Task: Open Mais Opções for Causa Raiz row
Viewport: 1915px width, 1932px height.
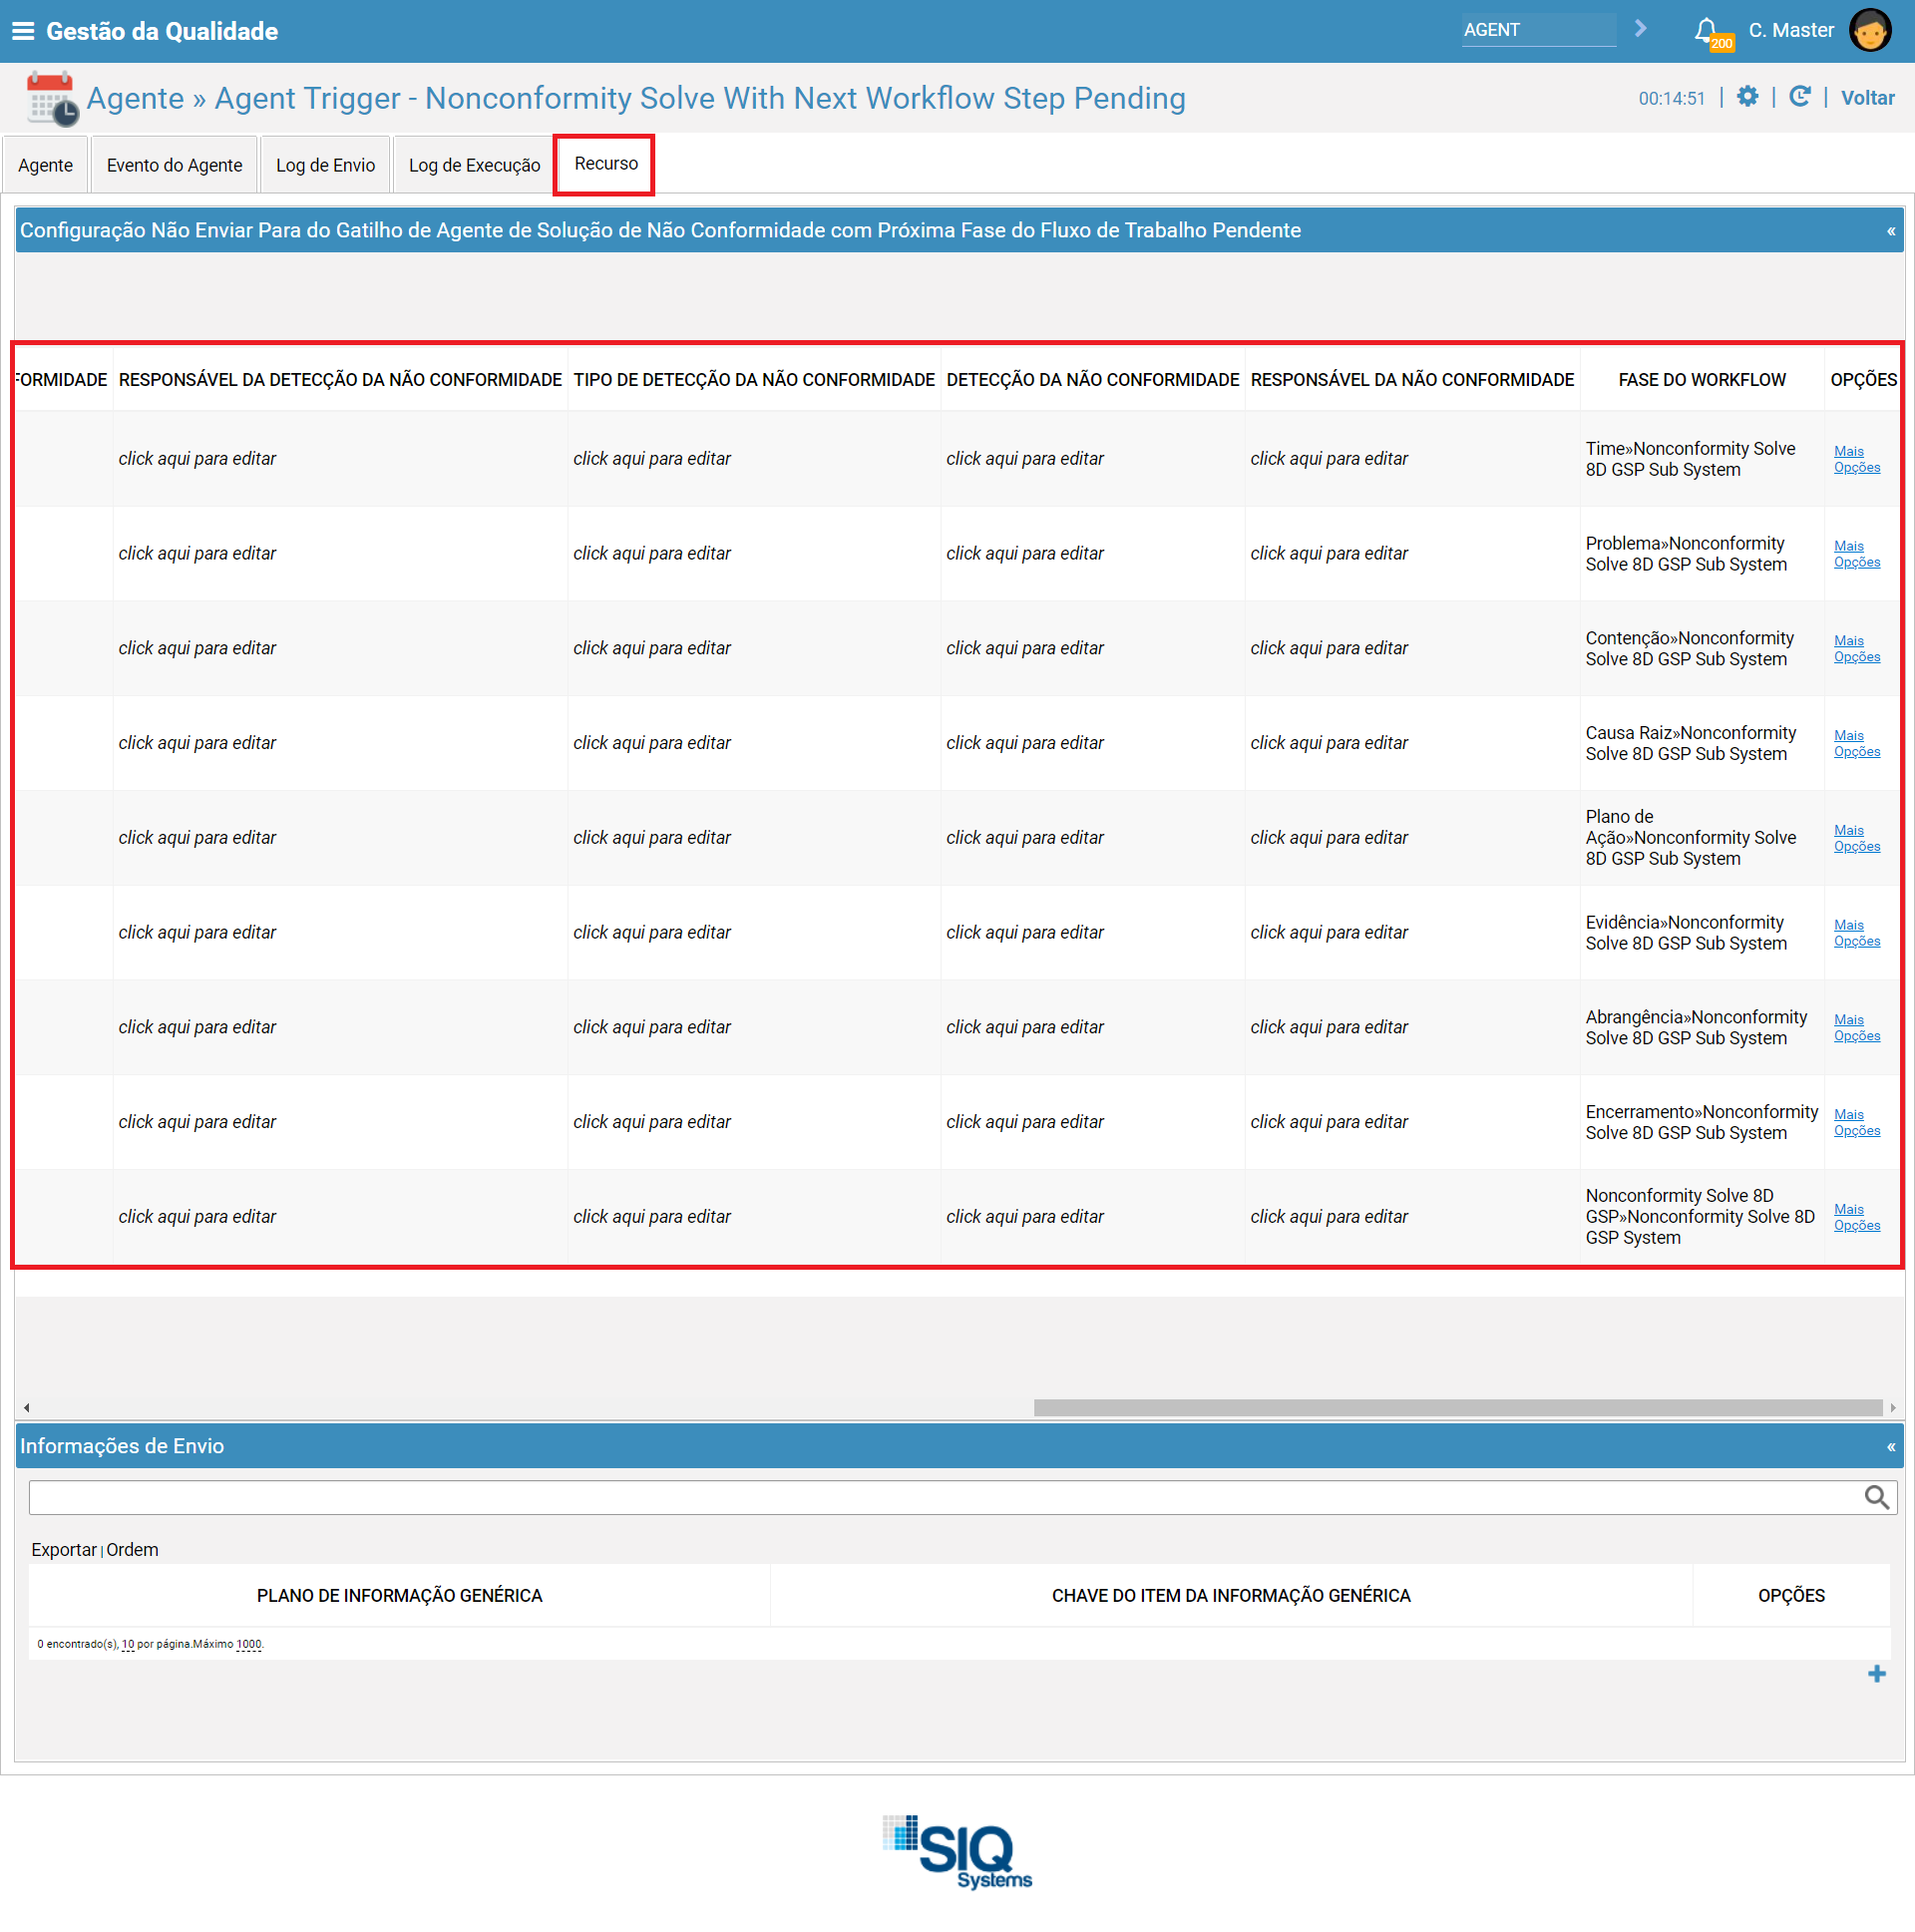Action: [x=1856, y=743]
